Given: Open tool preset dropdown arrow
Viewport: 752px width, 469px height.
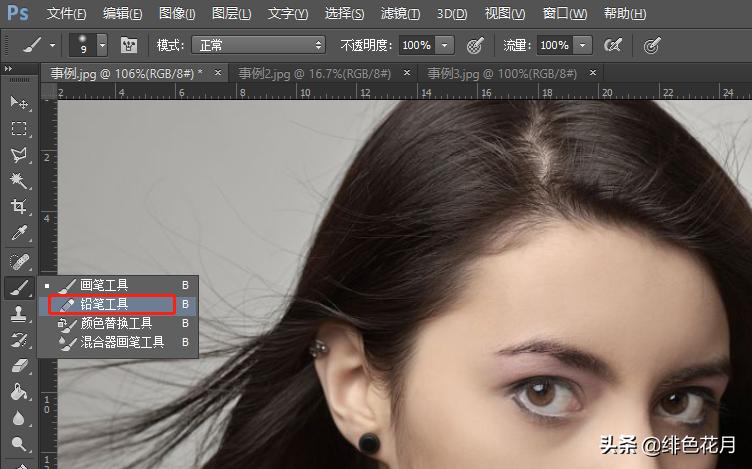Looking at the screenshot, I should coord(52,46).
